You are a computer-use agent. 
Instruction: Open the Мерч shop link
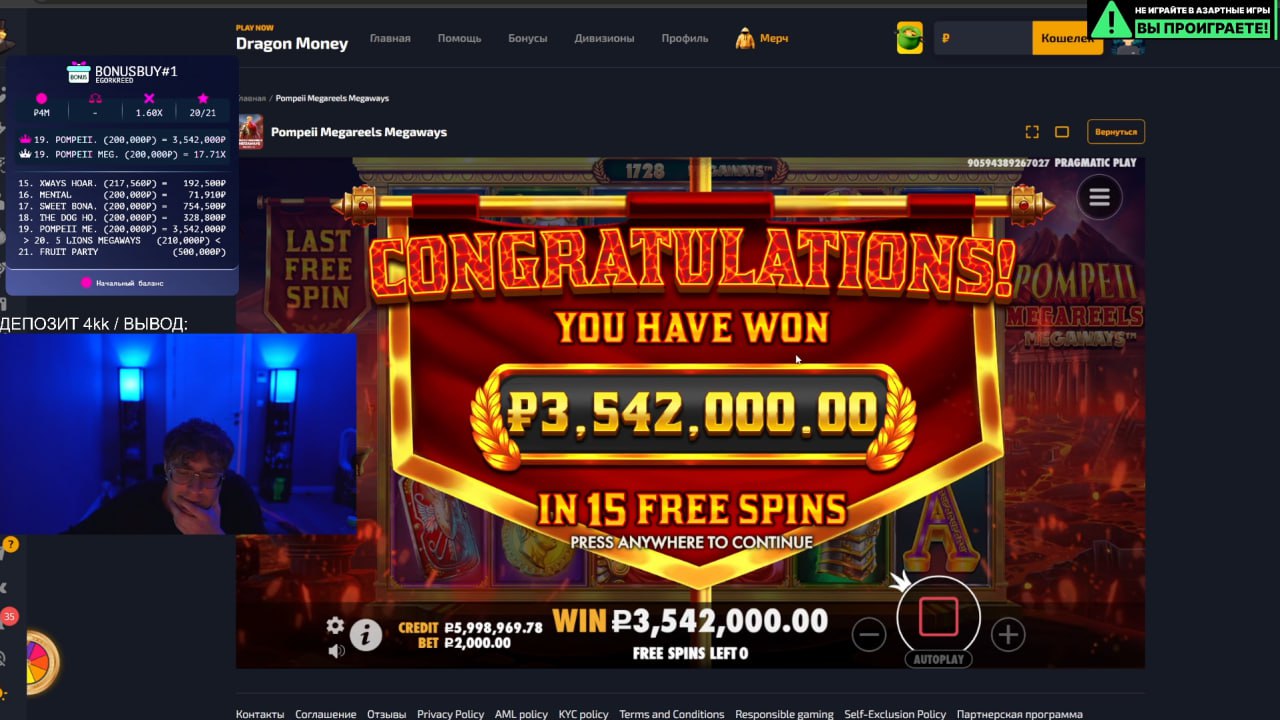pos(762,38)
